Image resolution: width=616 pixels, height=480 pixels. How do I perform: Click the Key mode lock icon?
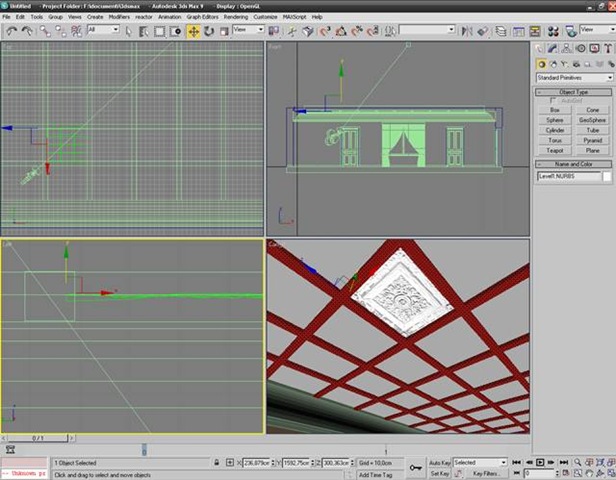click(x=415, y=467)
